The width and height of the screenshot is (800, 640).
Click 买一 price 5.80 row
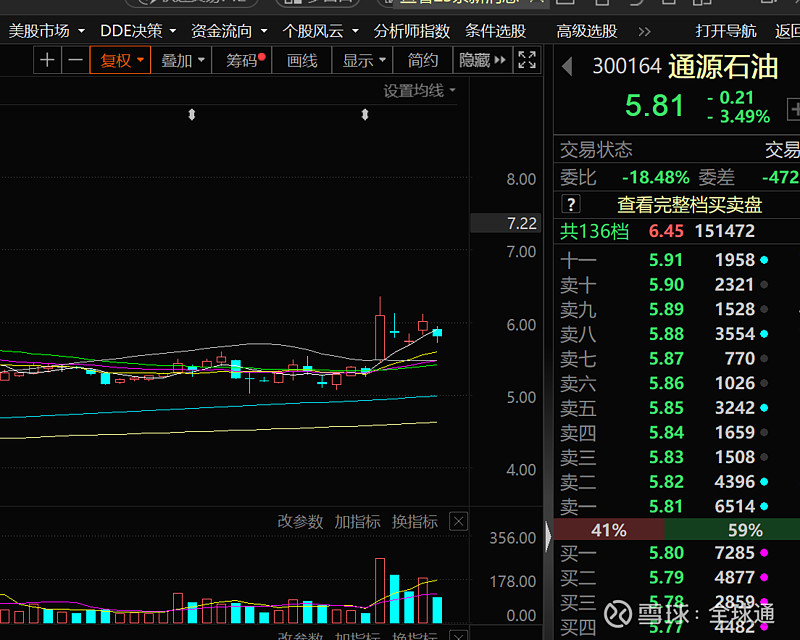(x=677, y=553)
